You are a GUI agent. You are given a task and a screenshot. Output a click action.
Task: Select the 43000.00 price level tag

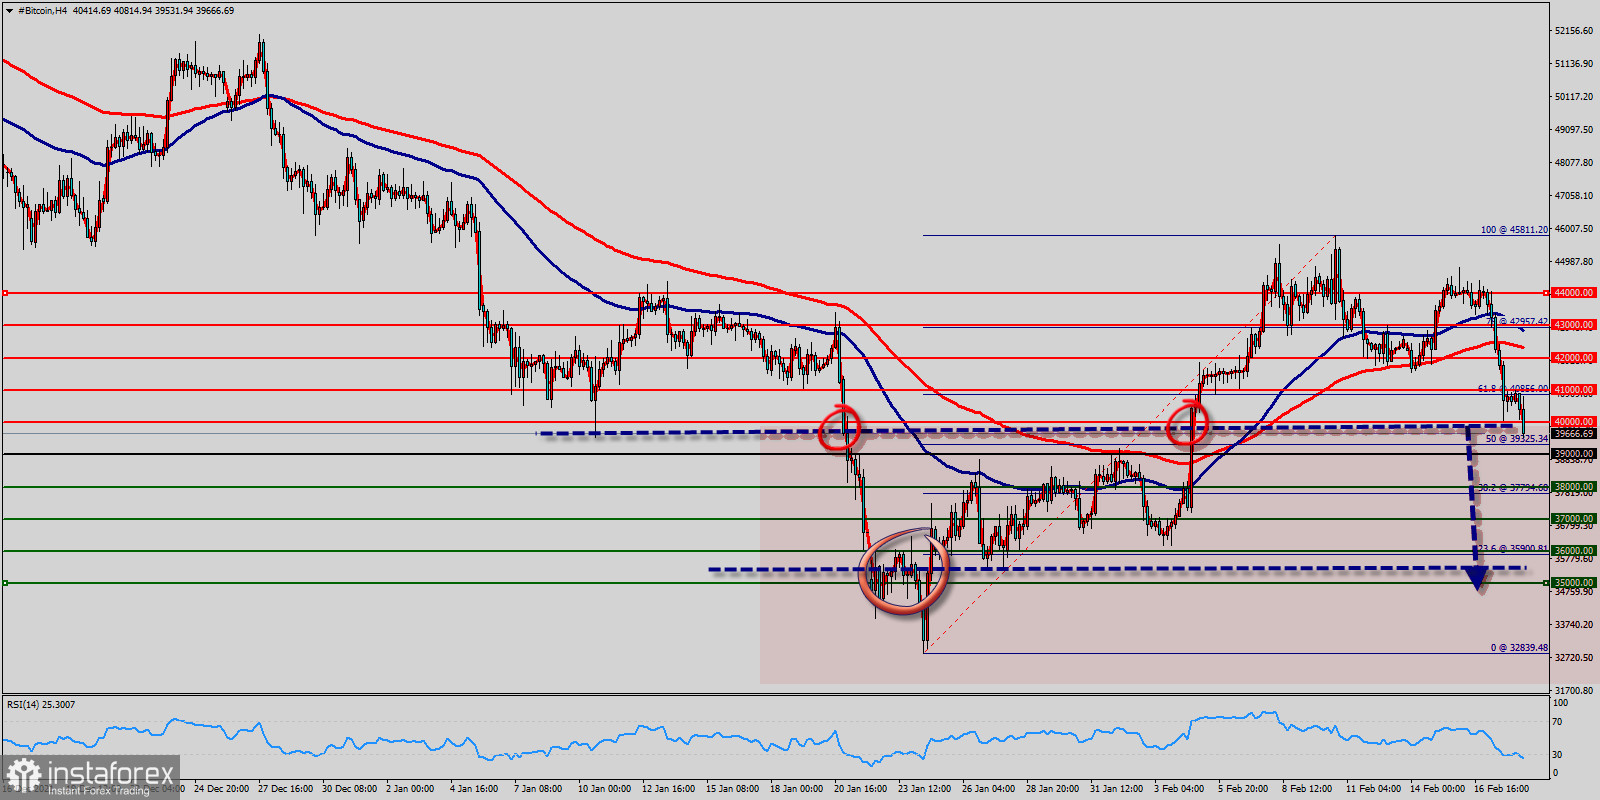(x=1574, y=325)
